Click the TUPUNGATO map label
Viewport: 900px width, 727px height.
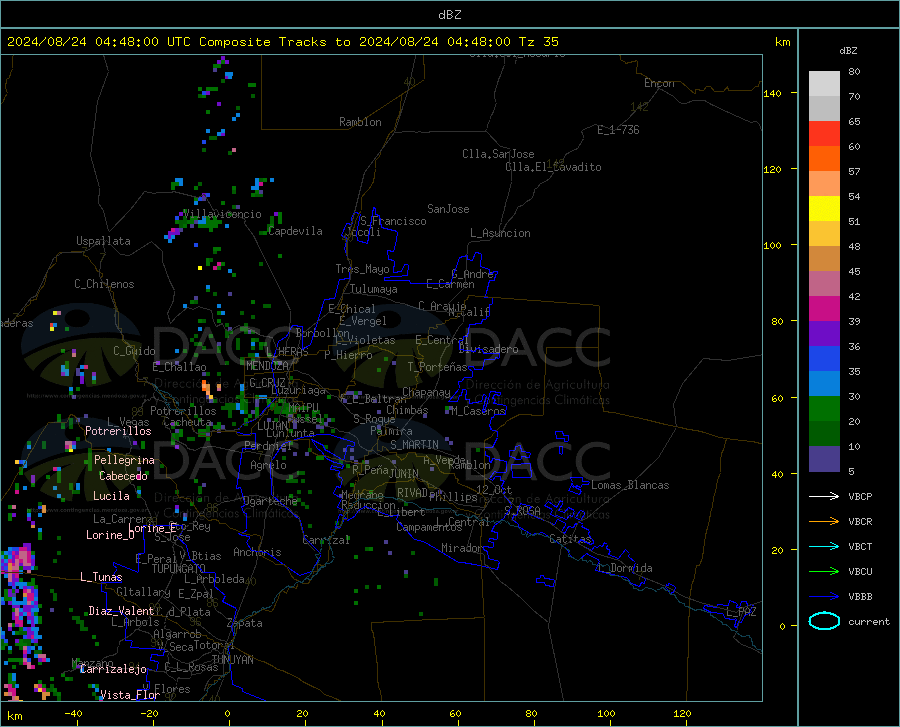[x=179, y=569]
